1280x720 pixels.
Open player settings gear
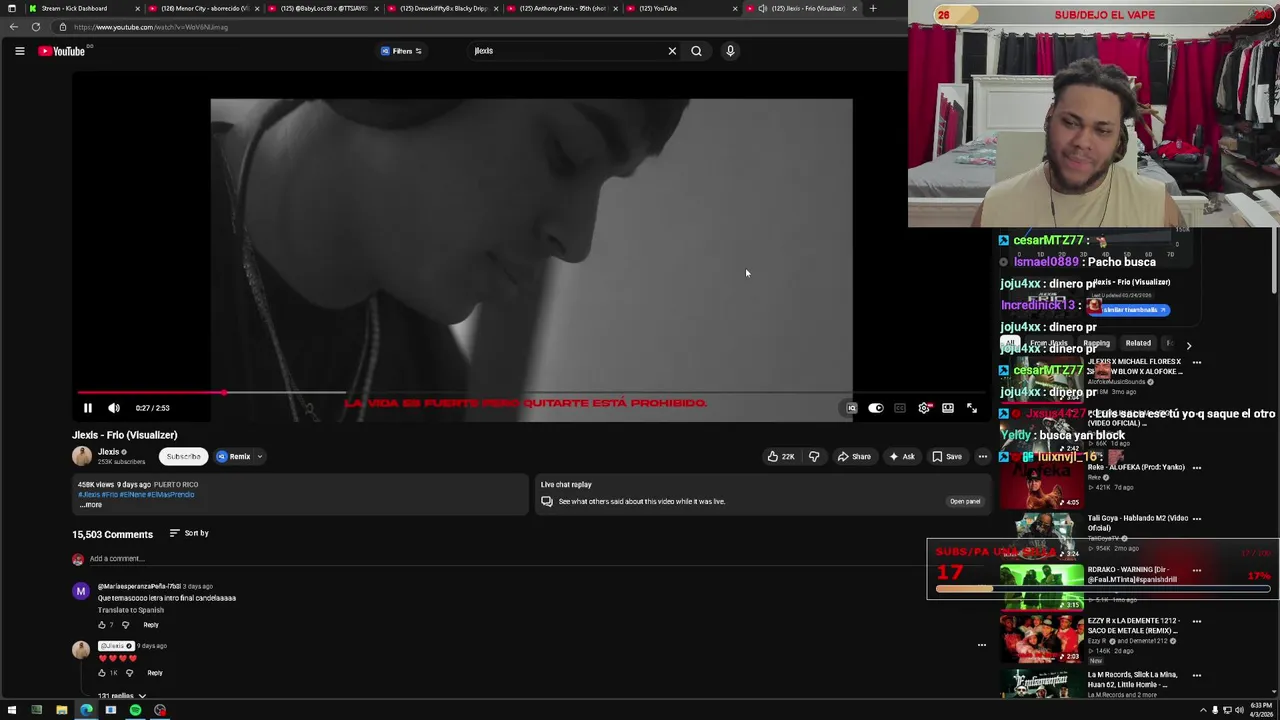tap(924, 408)
